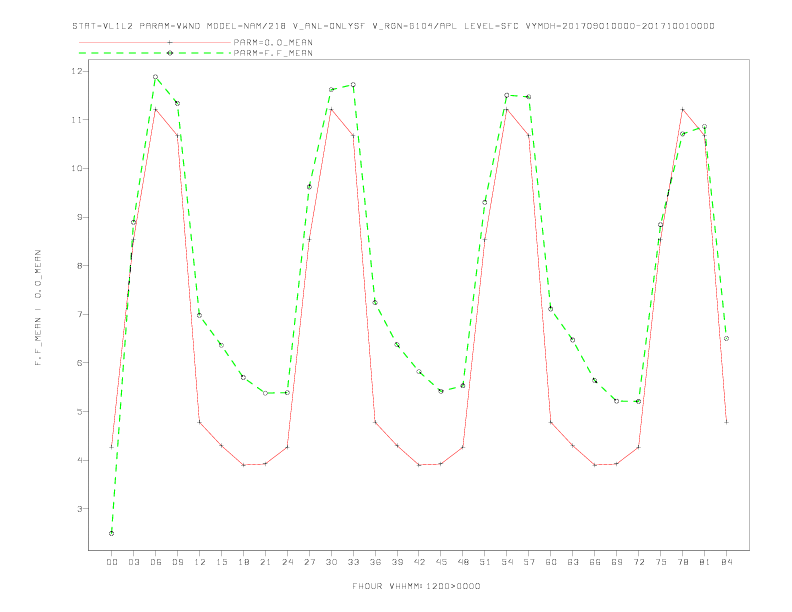Click x-axis hour label 78
792x612 pixels.
point(682,562)
